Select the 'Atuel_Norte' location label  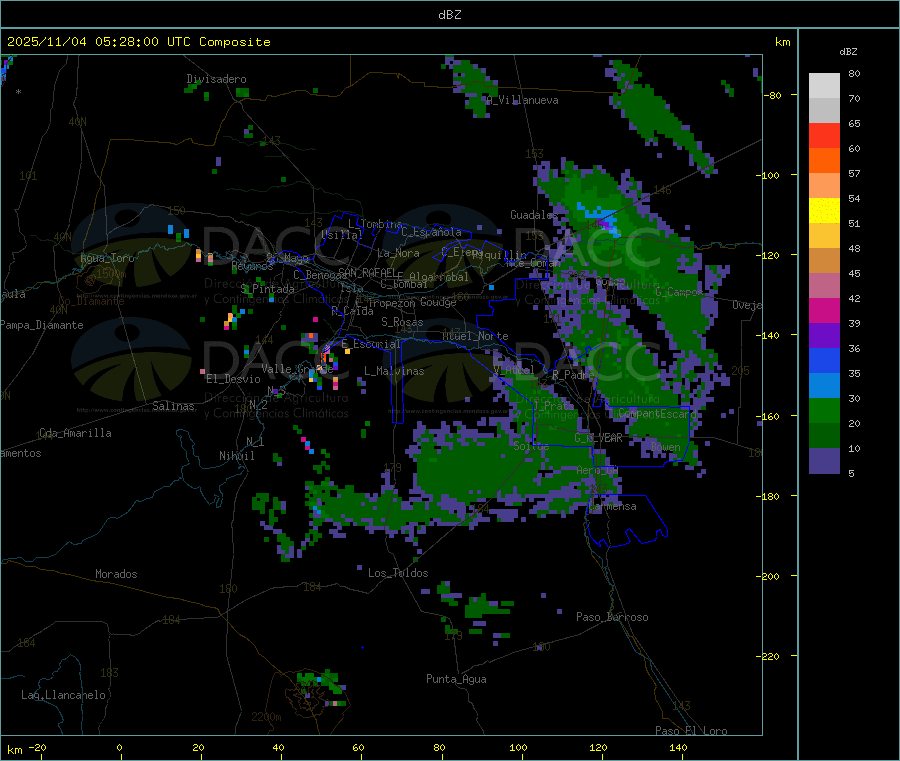point(475,336)
